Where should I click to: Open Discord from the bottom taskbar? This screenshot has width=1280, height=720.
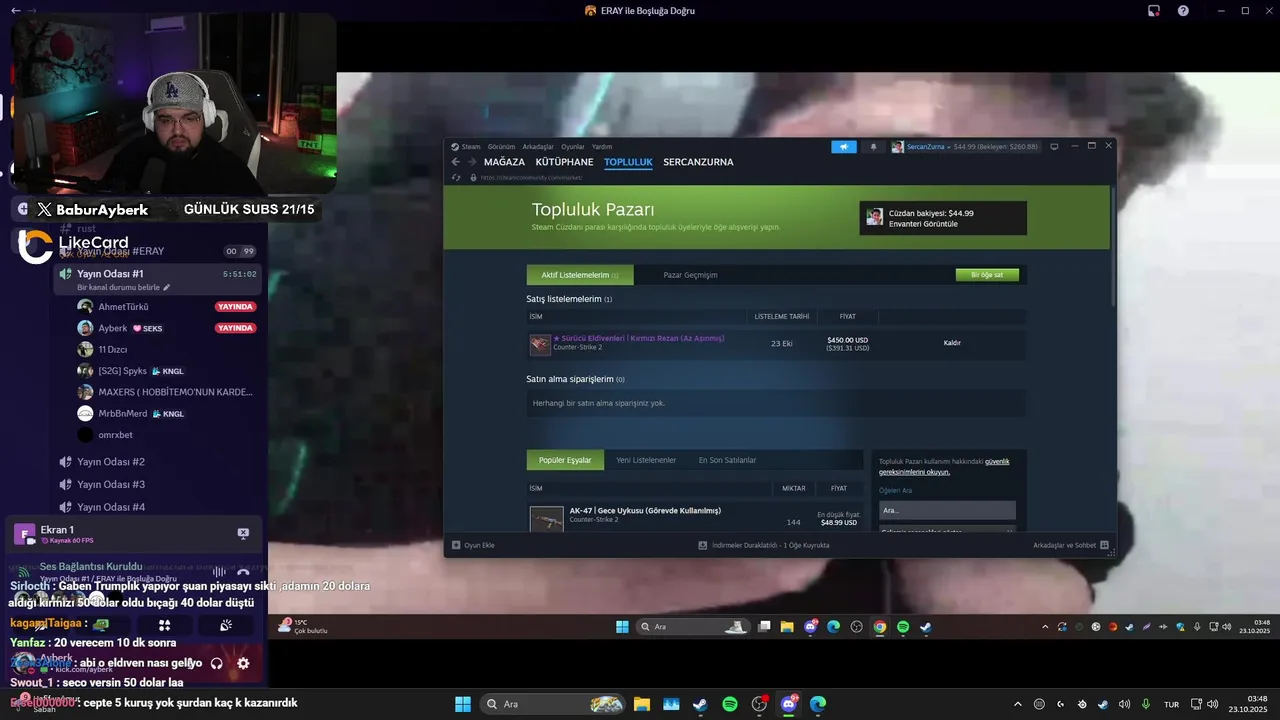pos(788,704)
